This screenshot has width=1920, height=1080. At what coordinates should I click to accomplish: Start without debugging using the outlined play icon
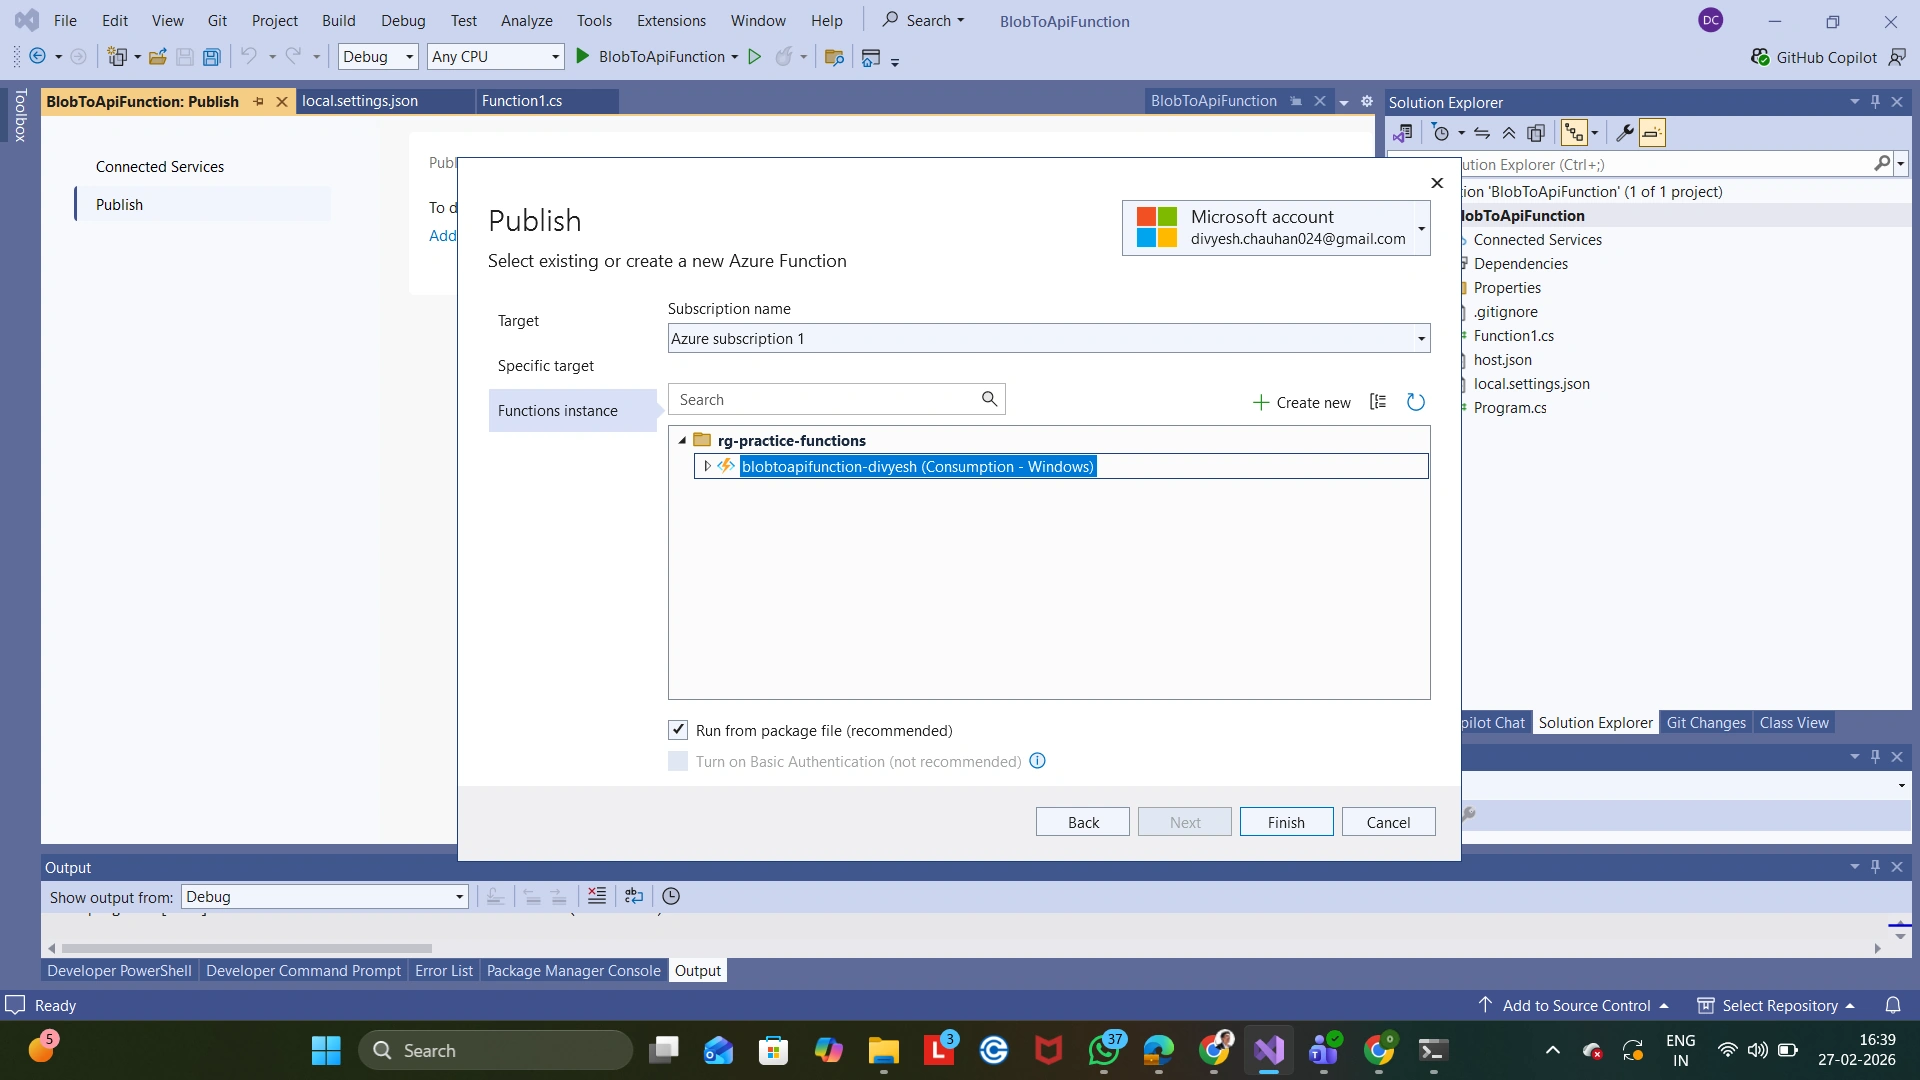point(755,57)
